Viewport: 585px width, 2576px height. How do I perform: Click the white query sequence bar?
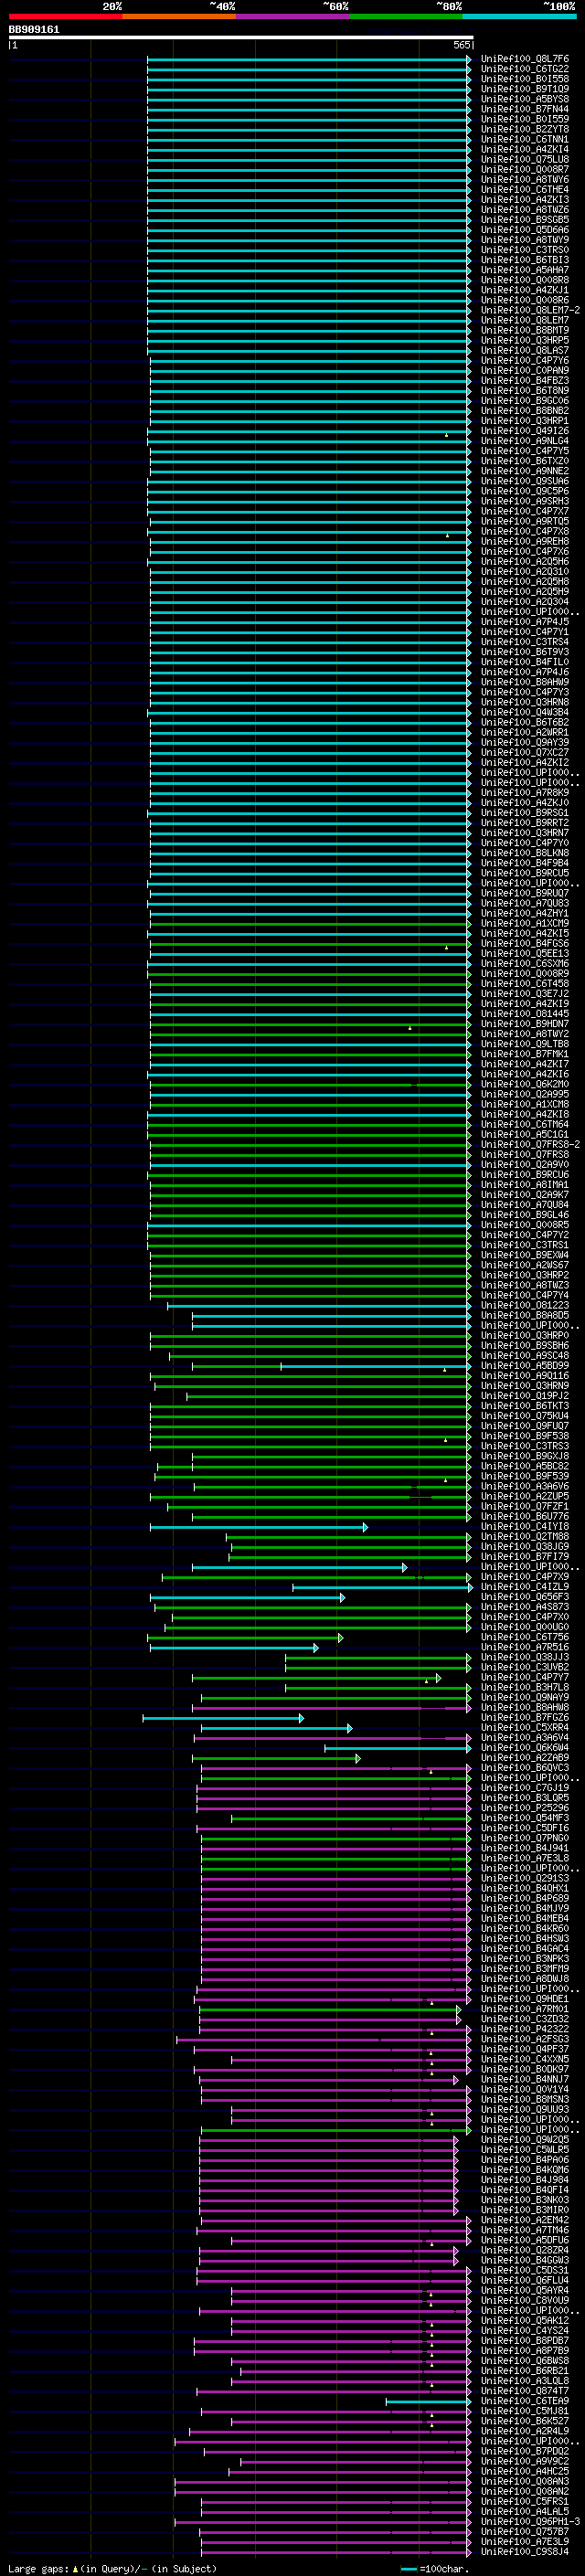[240, 38]
